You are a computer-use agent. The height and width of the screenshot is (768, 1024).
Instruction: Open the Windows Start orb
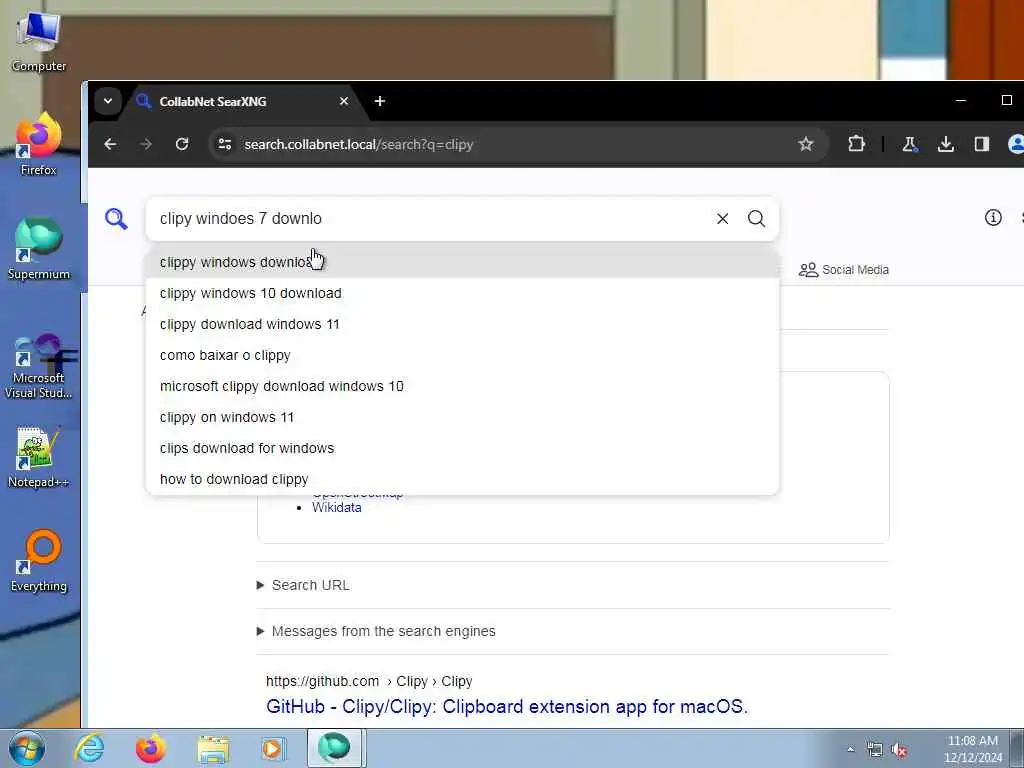coord(26,748)
